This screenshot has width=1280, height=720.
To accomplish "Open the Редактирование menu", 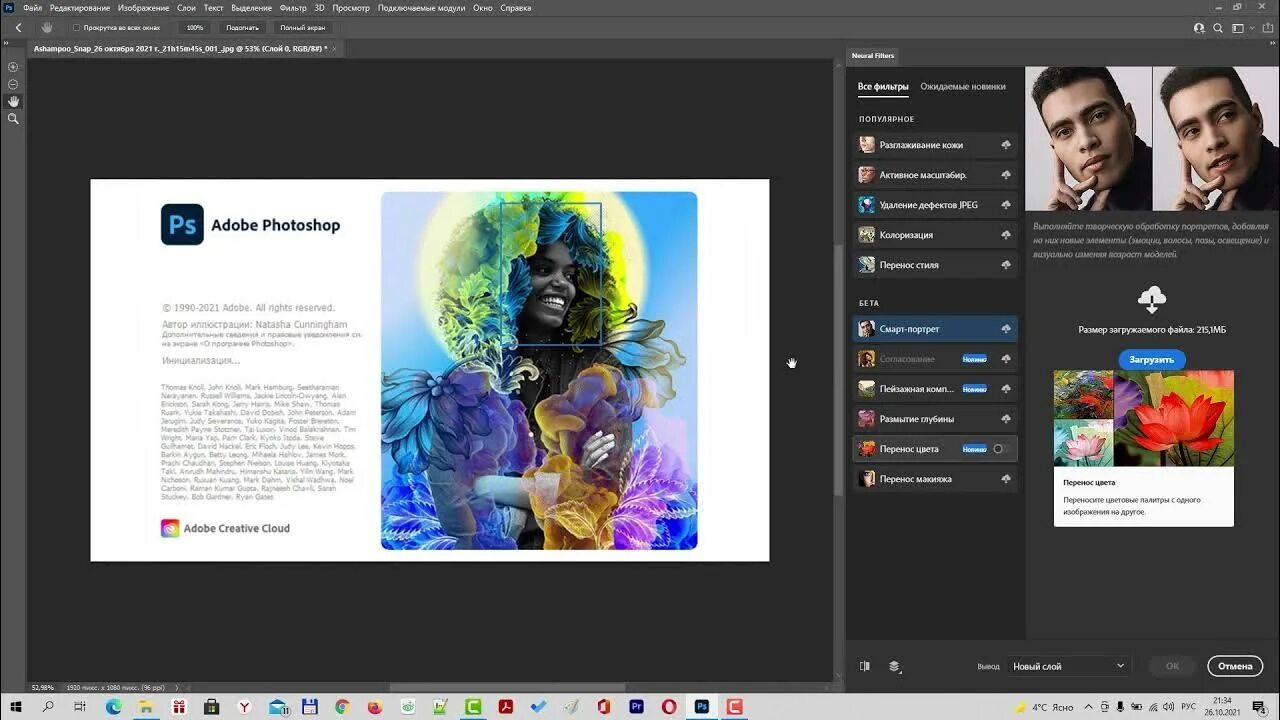I will (80, 8).
